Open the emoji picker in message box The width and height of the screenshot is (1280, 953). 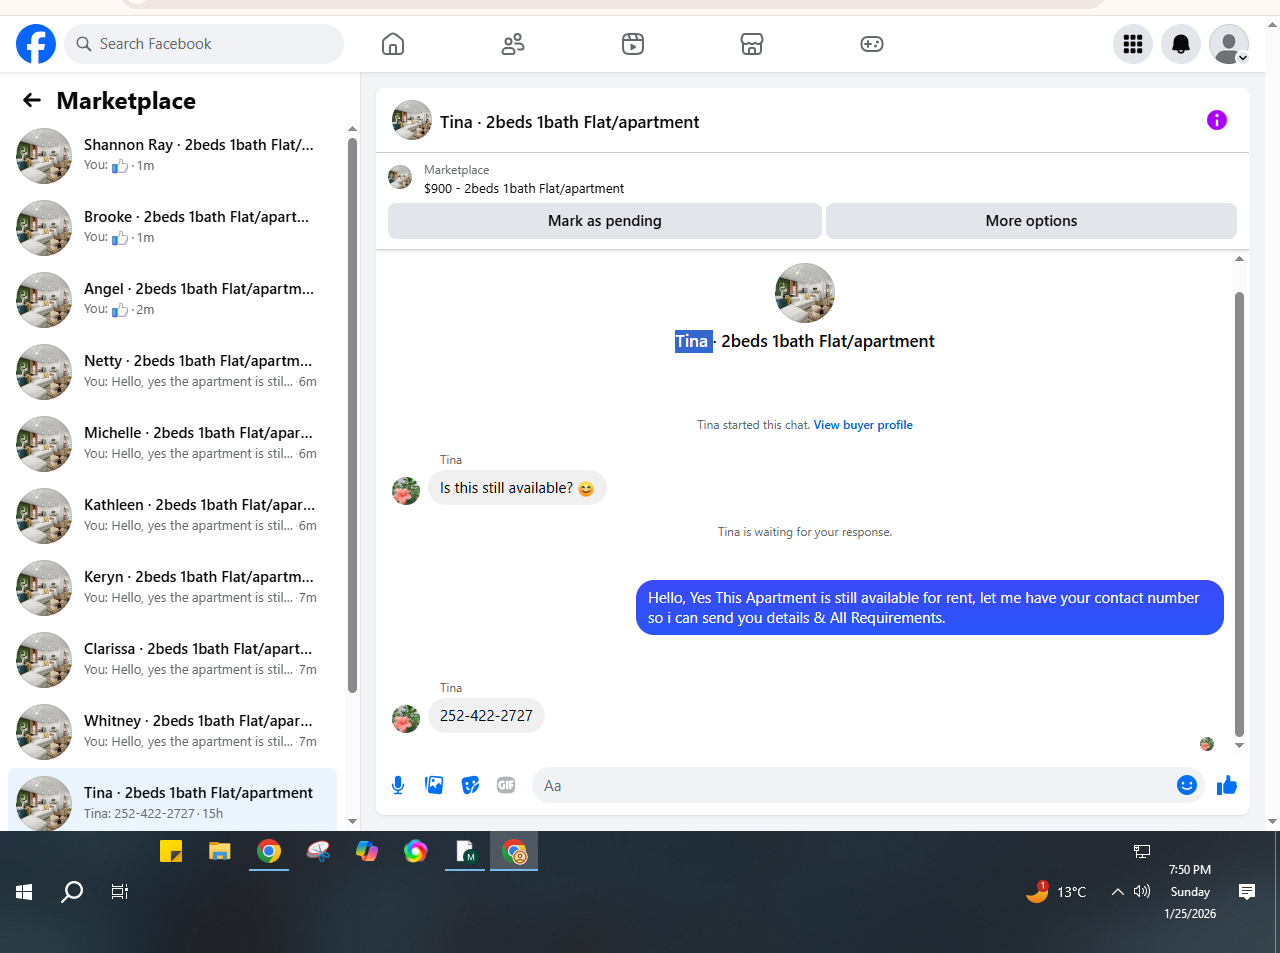[1187, 785]
